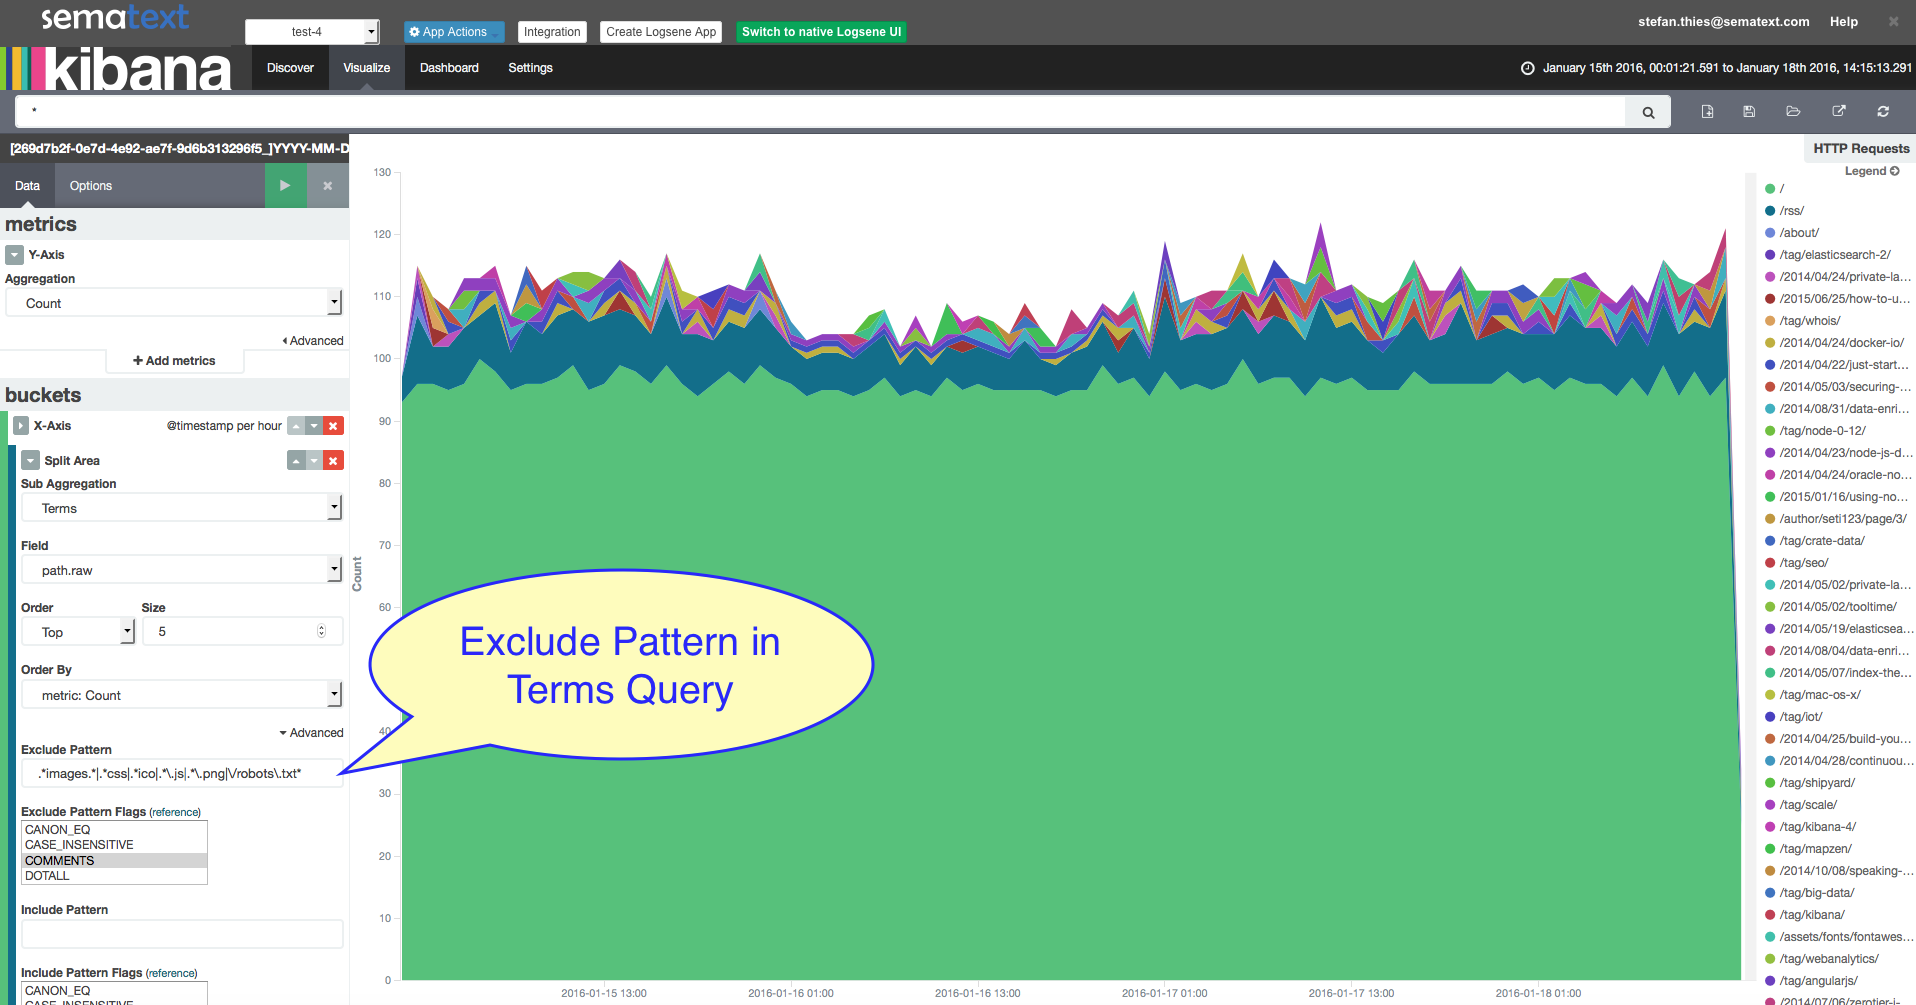Collapse the Y-Axis metric section
The width and height of the screenshot is (1916, 1005).
coord(14,255)
